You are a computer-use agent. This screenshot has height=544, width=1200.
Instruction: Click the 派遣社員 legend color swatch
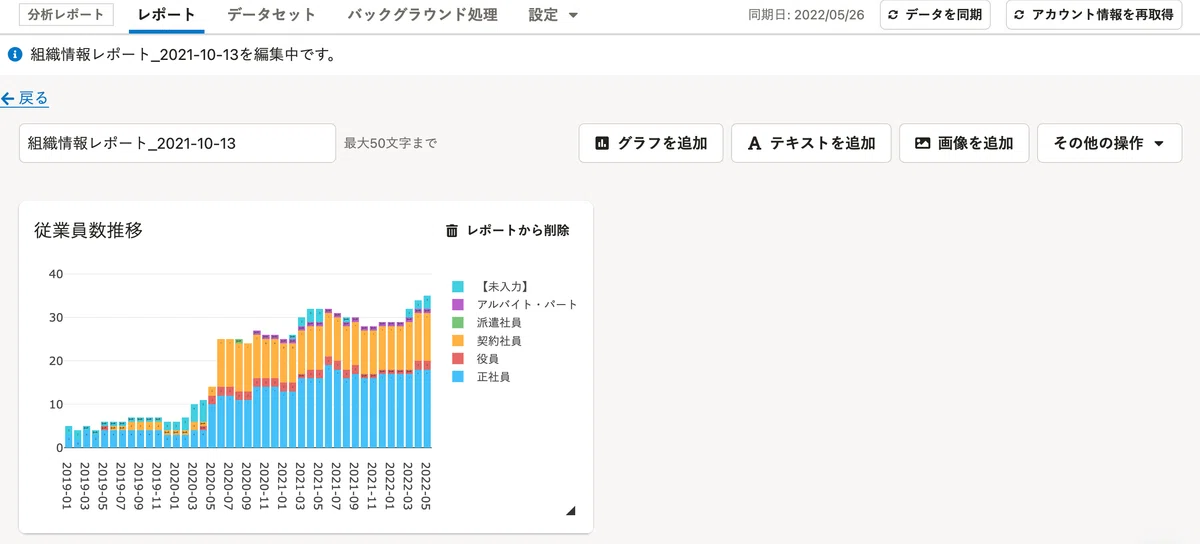click(x=458, y=323)
